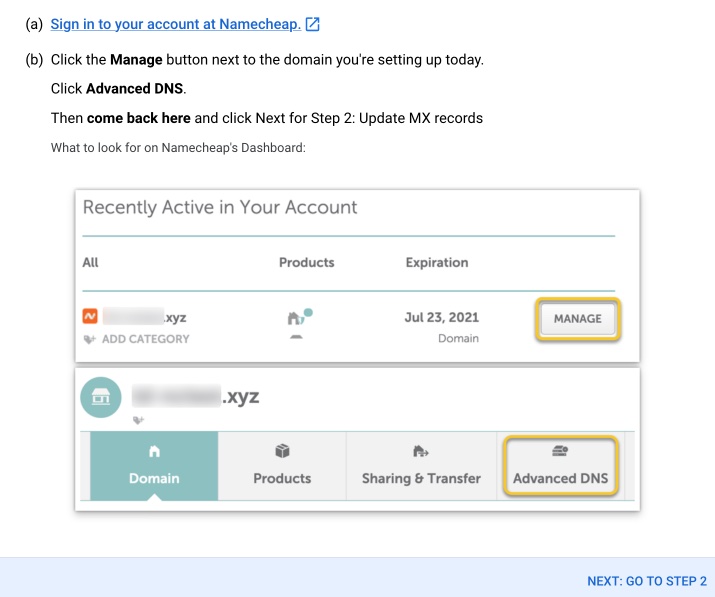Image resolution: width=715 pixels, height=597 pixels.
Task: Click the large blurred .xyz domain heading
Action: click(195, 396)
